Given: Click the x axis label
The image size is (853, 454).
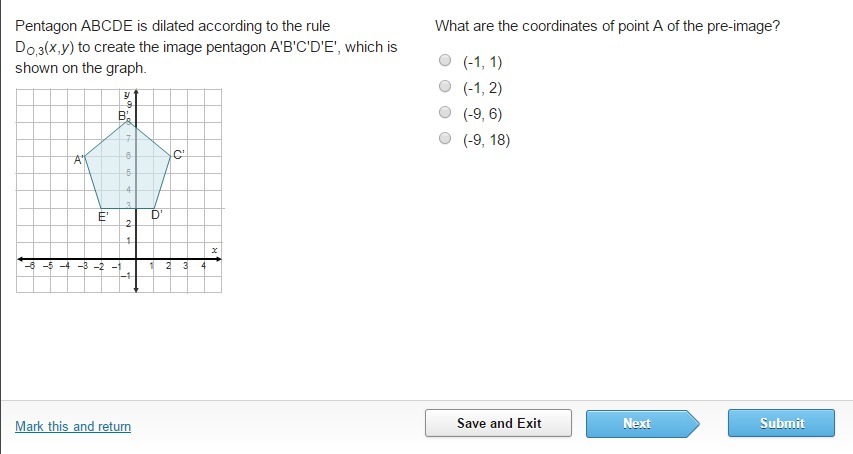Looking at the screenshot, I should pyautogui.click(x=214, y=249).
